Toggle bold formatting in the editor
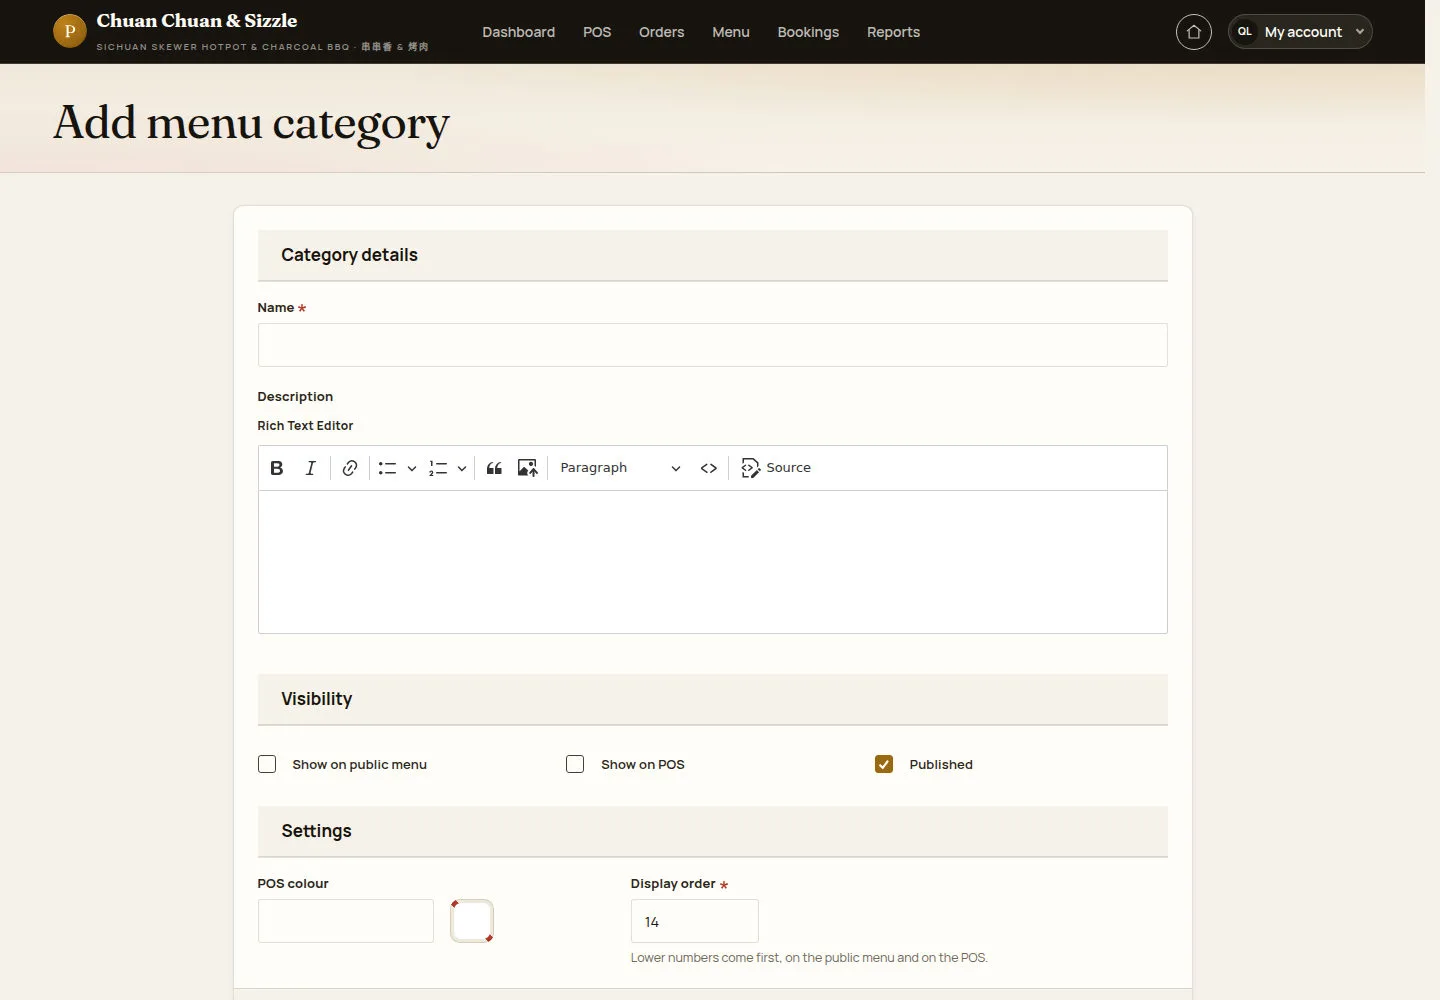Viewport: 1440px width, 1000px height. (x=277, y=468)
